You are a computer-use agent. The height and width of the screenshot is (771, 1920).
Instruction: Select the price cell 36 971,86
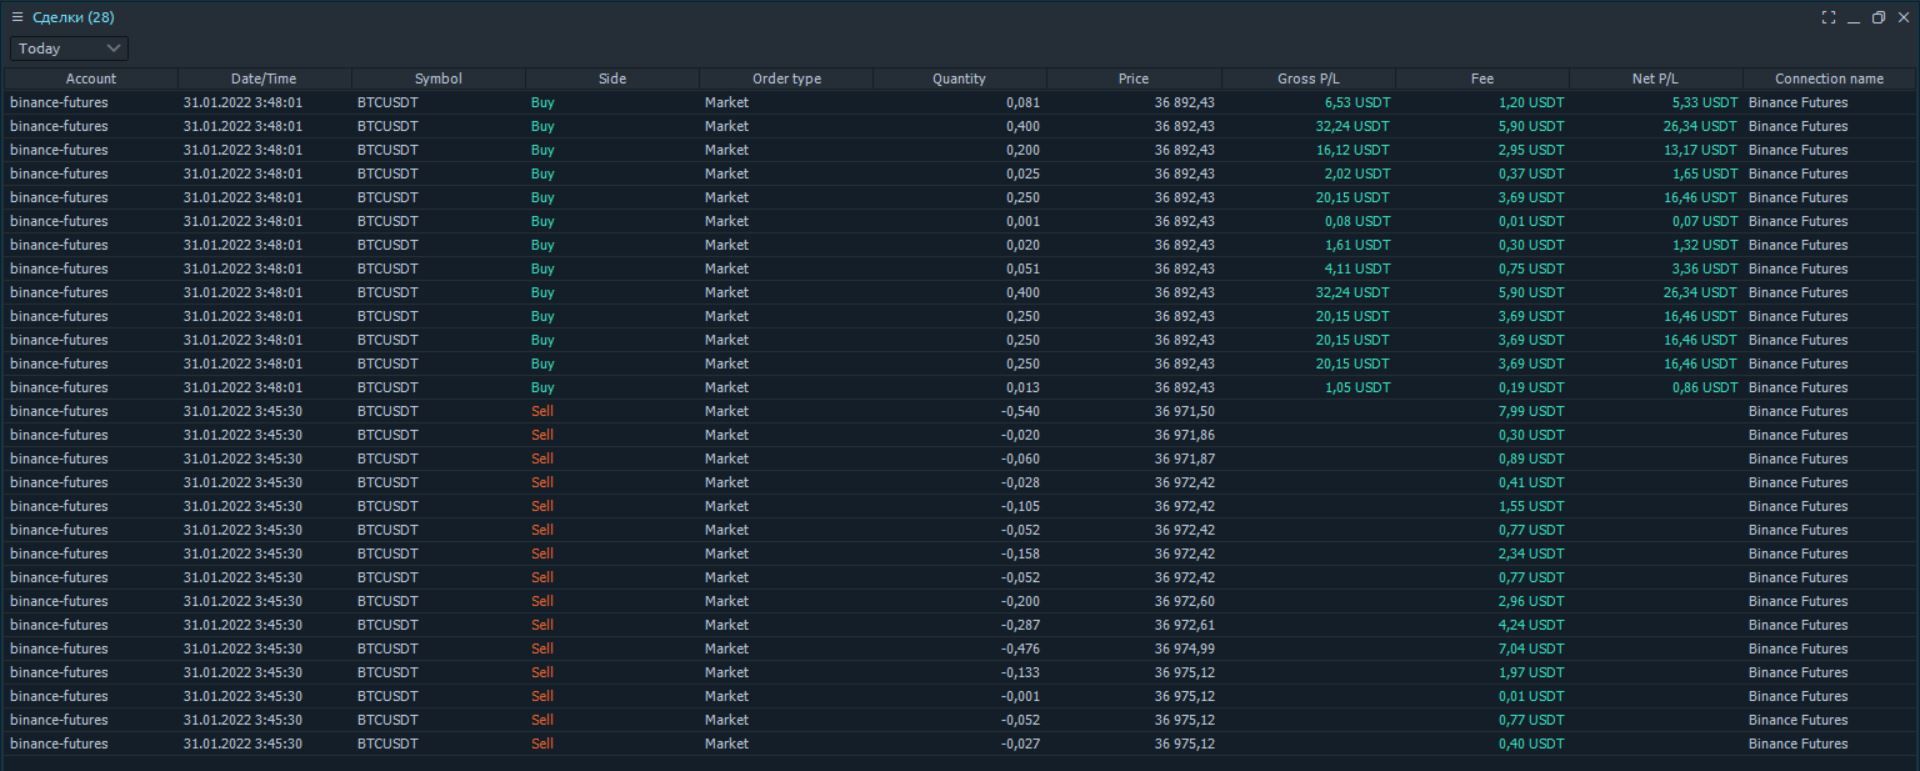[x=1184, y=435]
